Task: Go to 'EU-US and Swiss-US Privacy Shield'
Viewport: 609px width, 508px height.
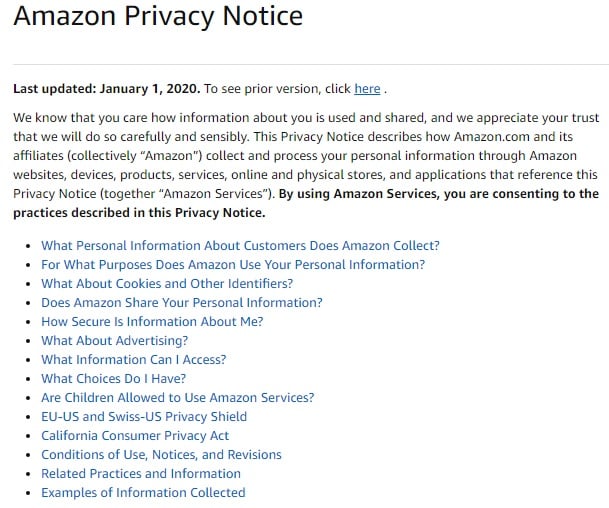Action: (x=144, y=417)
